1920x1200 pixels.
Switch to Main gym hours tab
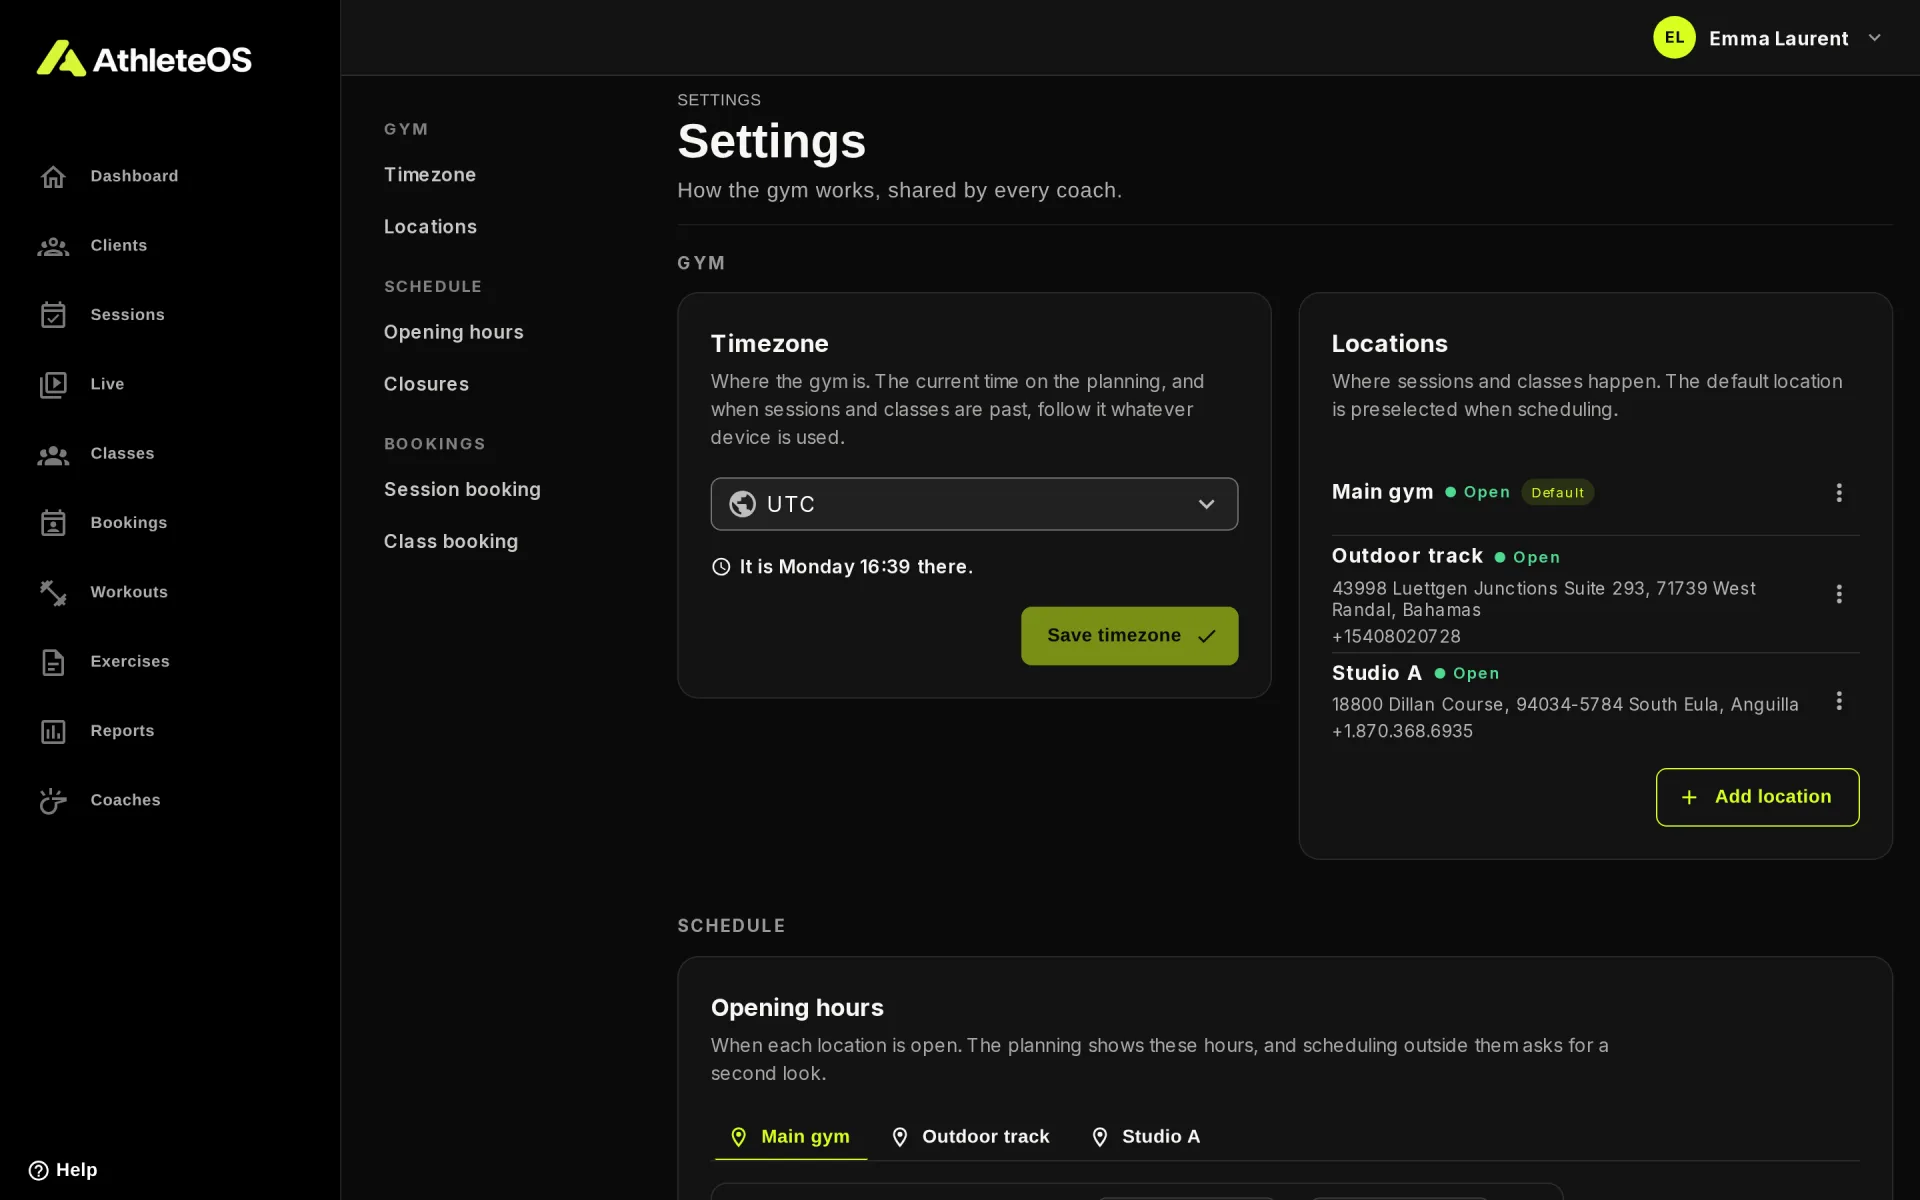(x=790, y=1137)
